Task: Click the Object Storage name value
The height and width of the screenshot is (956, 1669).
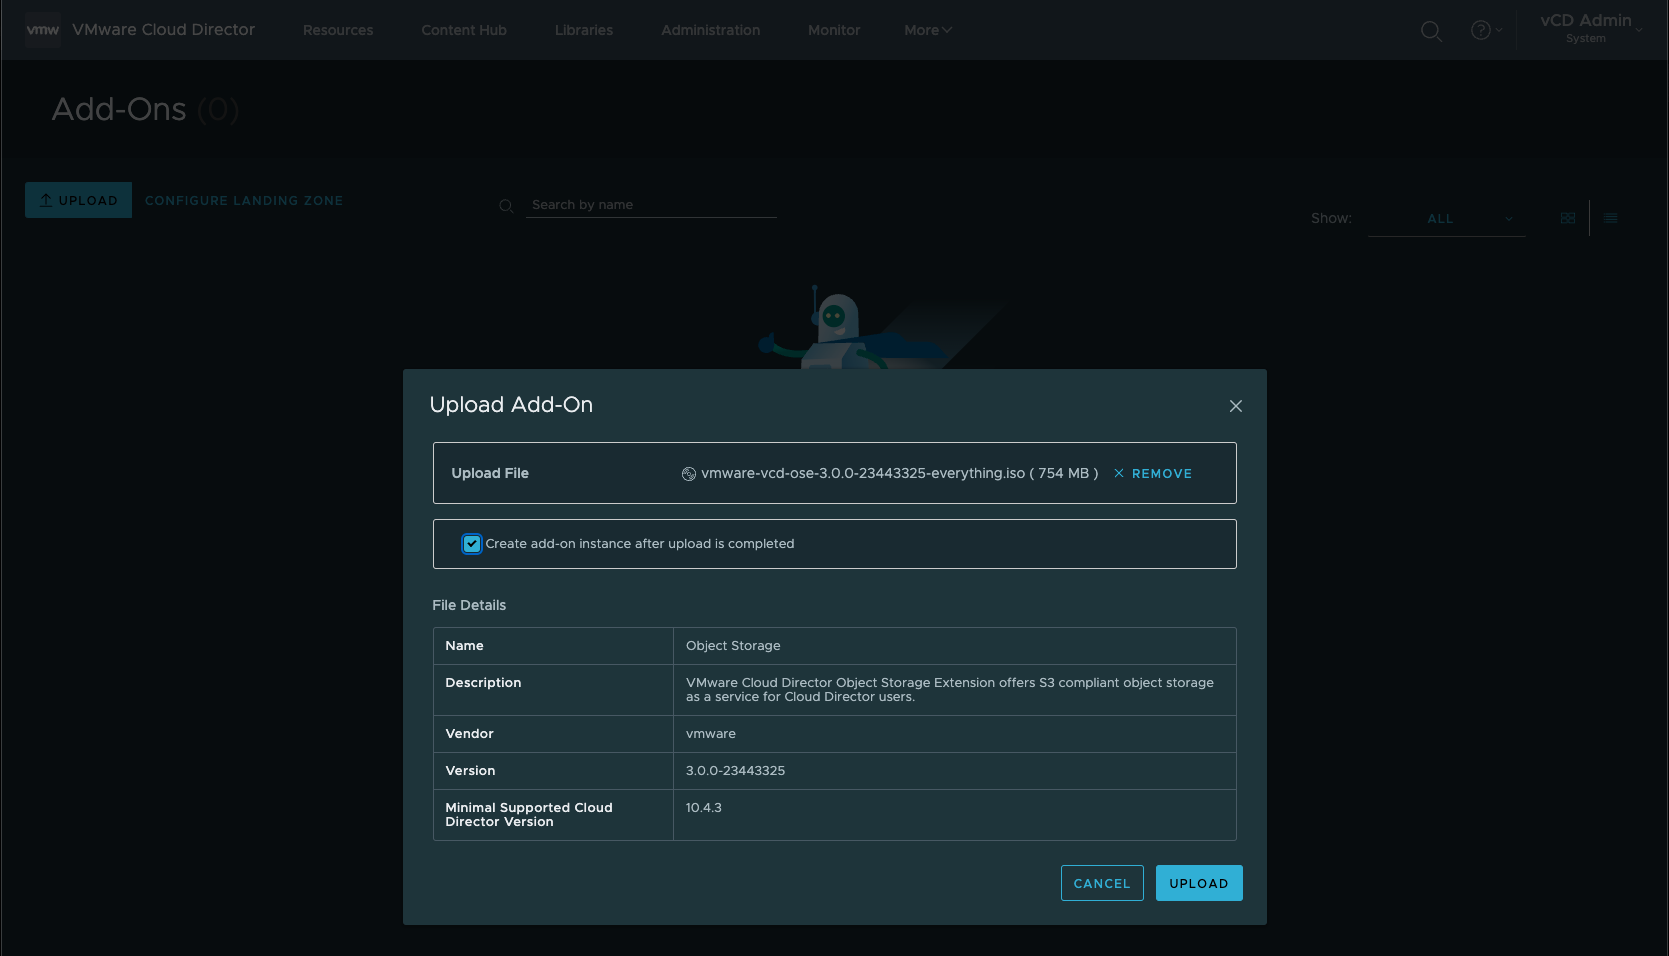Action: (733, 646)
